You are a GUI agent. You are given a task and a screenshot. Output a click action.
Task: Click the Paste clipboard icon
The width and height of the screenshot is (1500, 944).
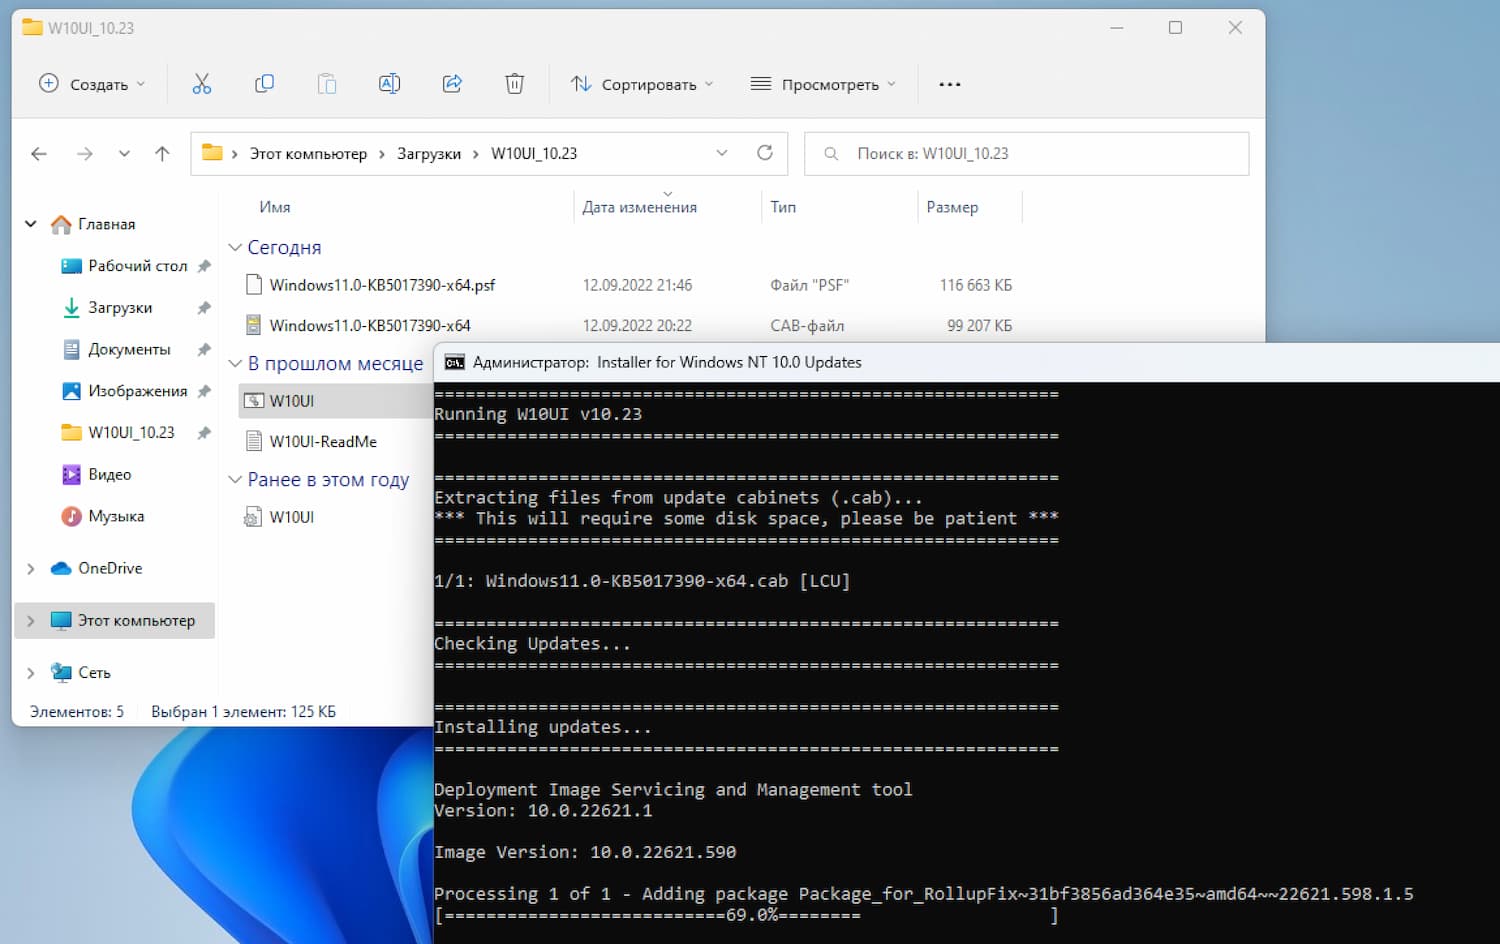[327, 84]
